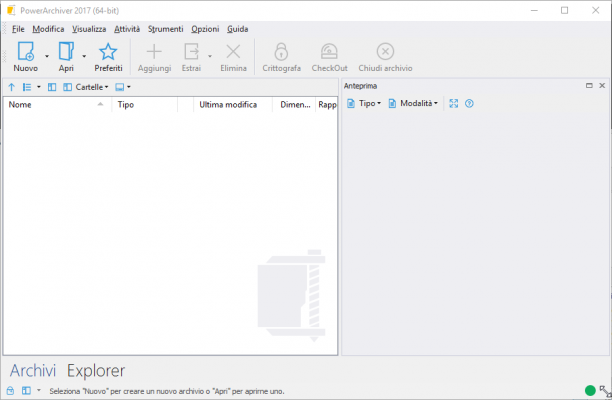Viewport: 612px width, 400px height.
Task: Sort by Ultima modifica column
Action: tap(233, 105)
